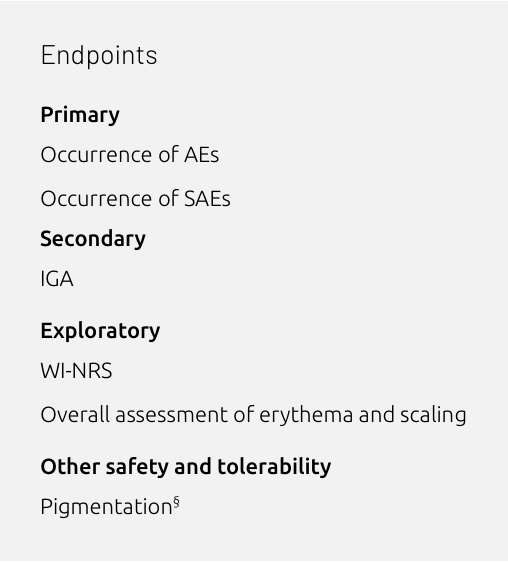Click the word Overall in the assessment line

75,415
